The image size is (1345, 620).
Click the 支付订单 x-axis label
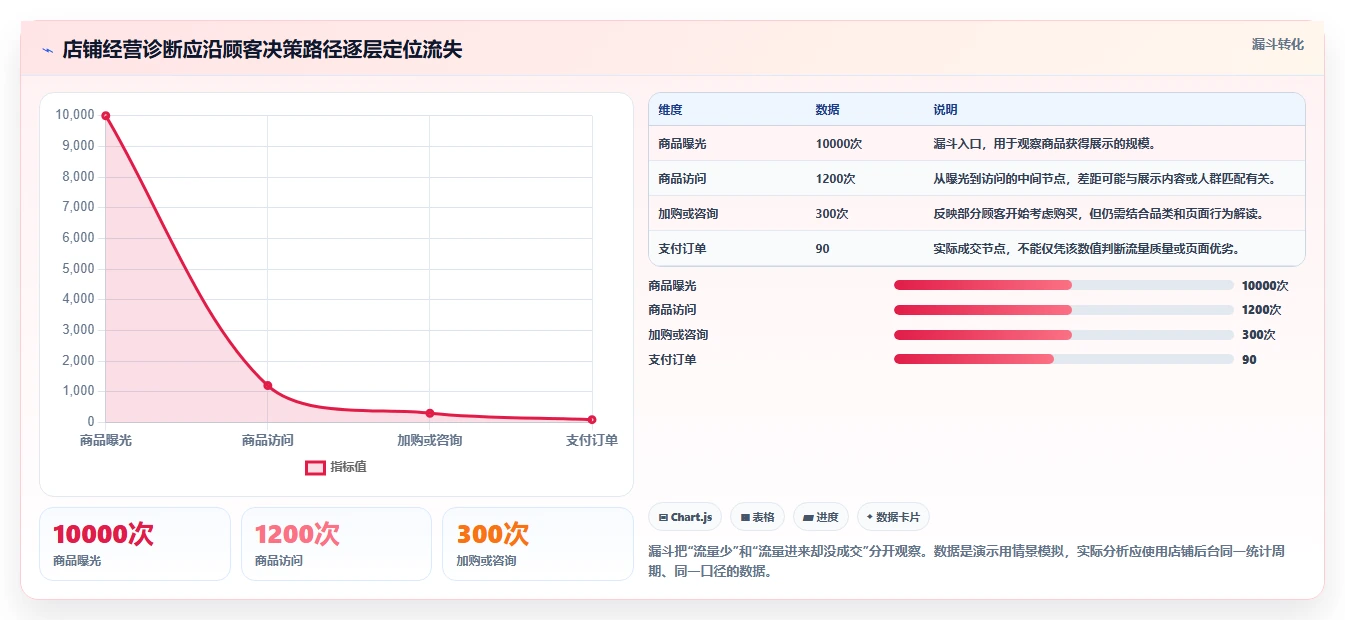pos(592,440)
